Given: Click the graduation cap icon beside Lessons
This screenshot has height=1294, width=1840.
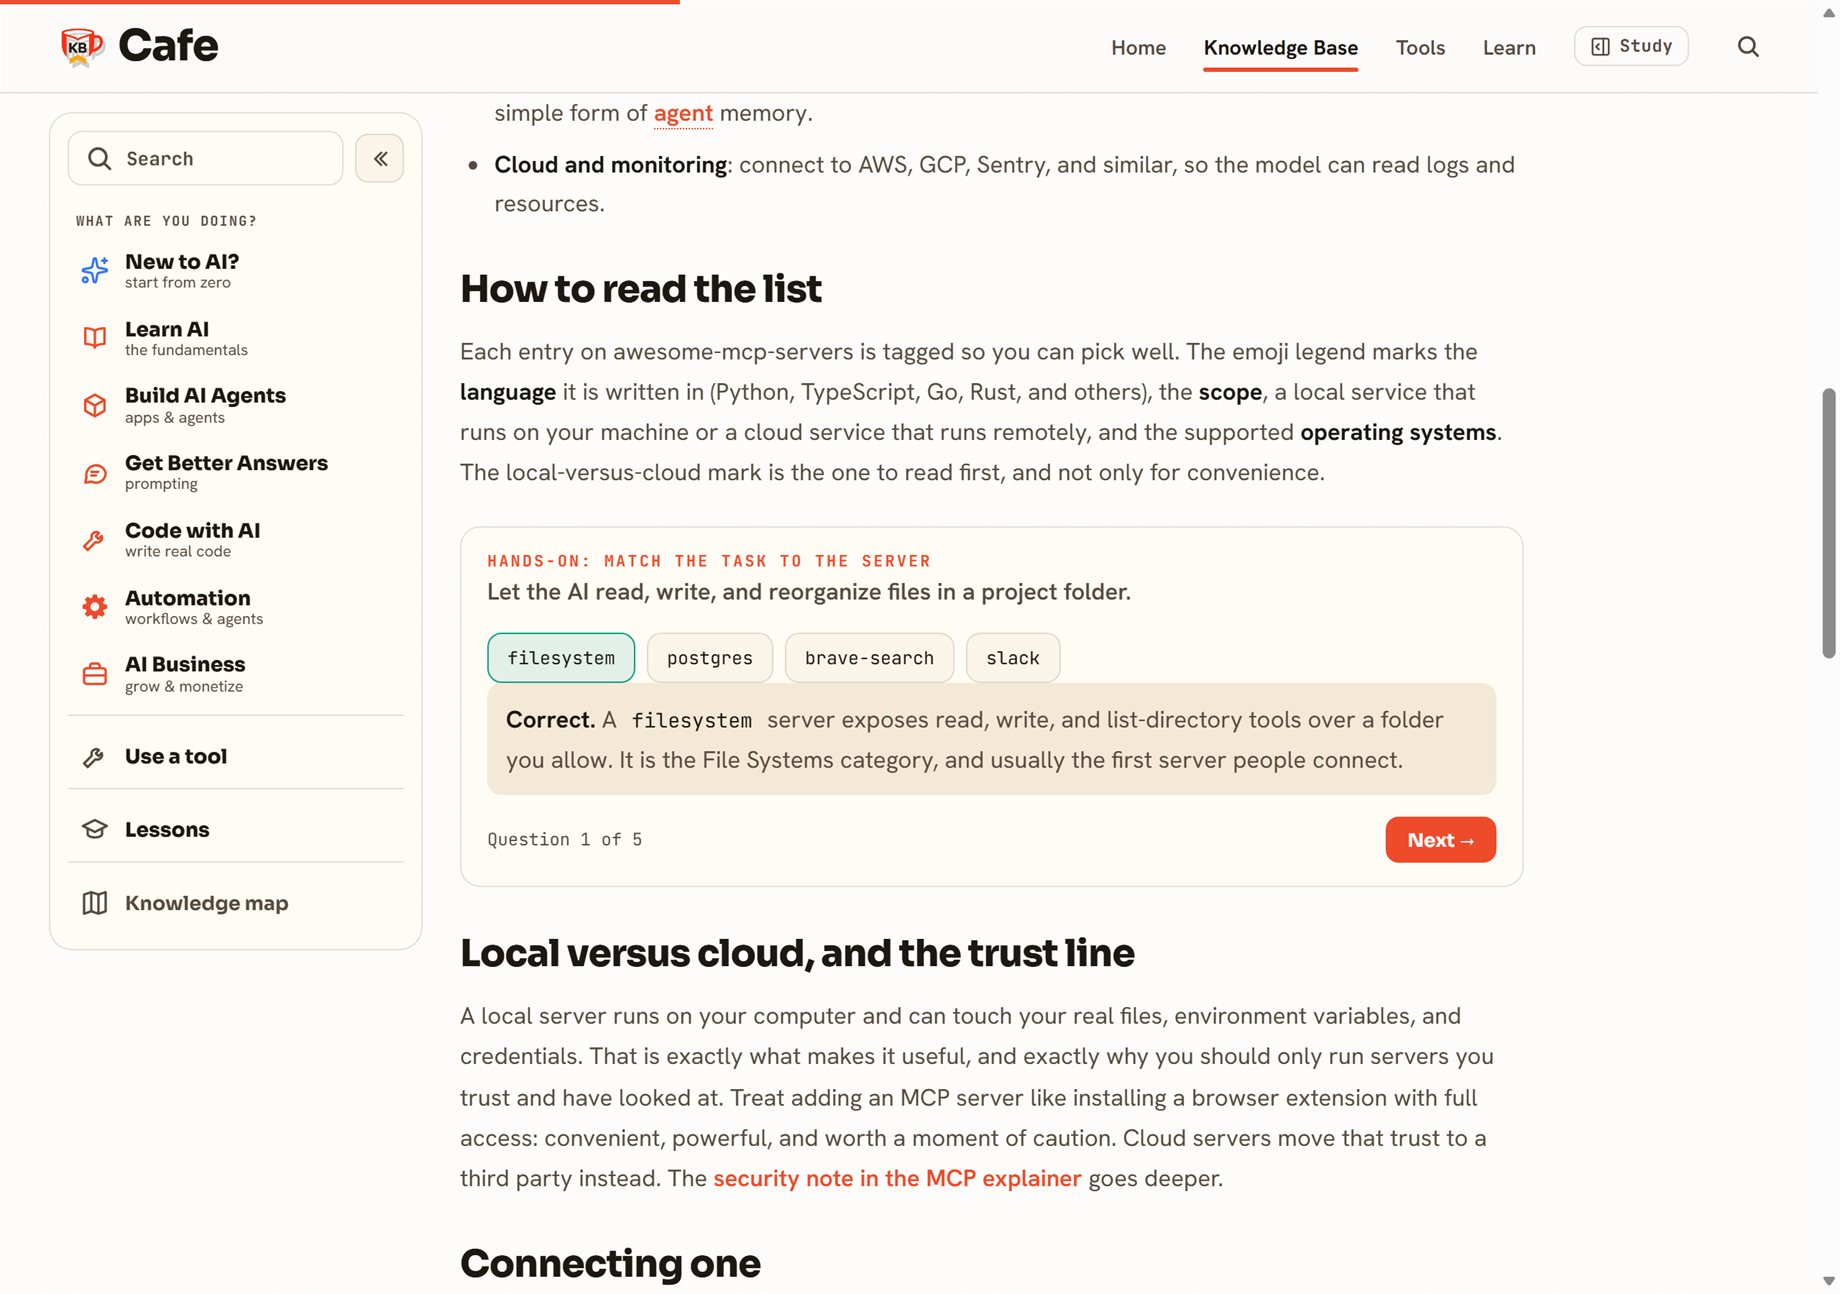Looking at the screenshot, I should (94, 829).
